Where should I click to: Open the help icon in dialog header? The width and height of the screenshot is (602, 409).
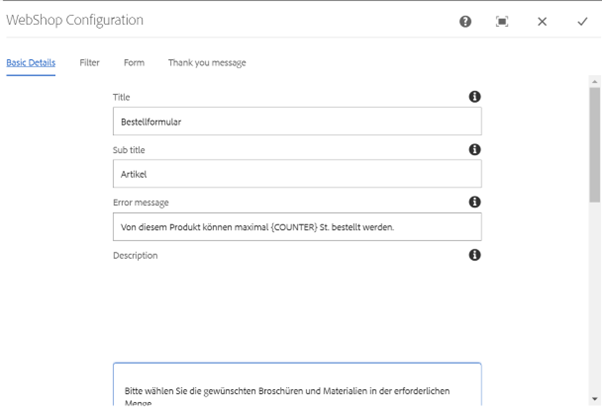465,22
